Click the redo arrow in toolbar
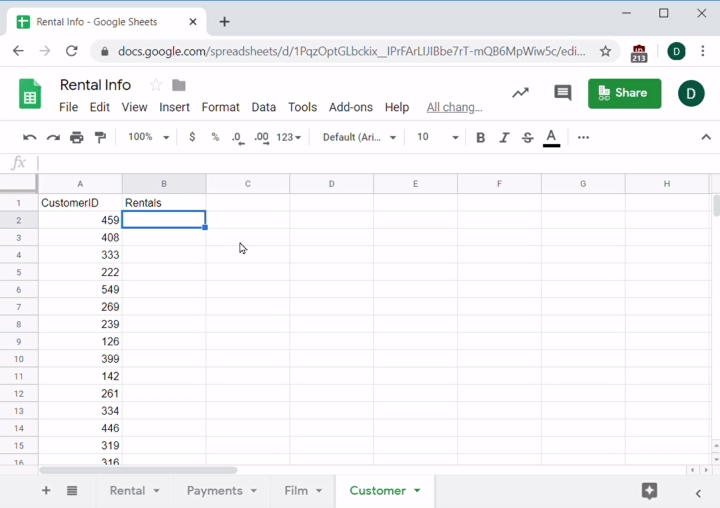Image resolution: width=720 pixels, height=508 pixels. click(x=53, y=137)
